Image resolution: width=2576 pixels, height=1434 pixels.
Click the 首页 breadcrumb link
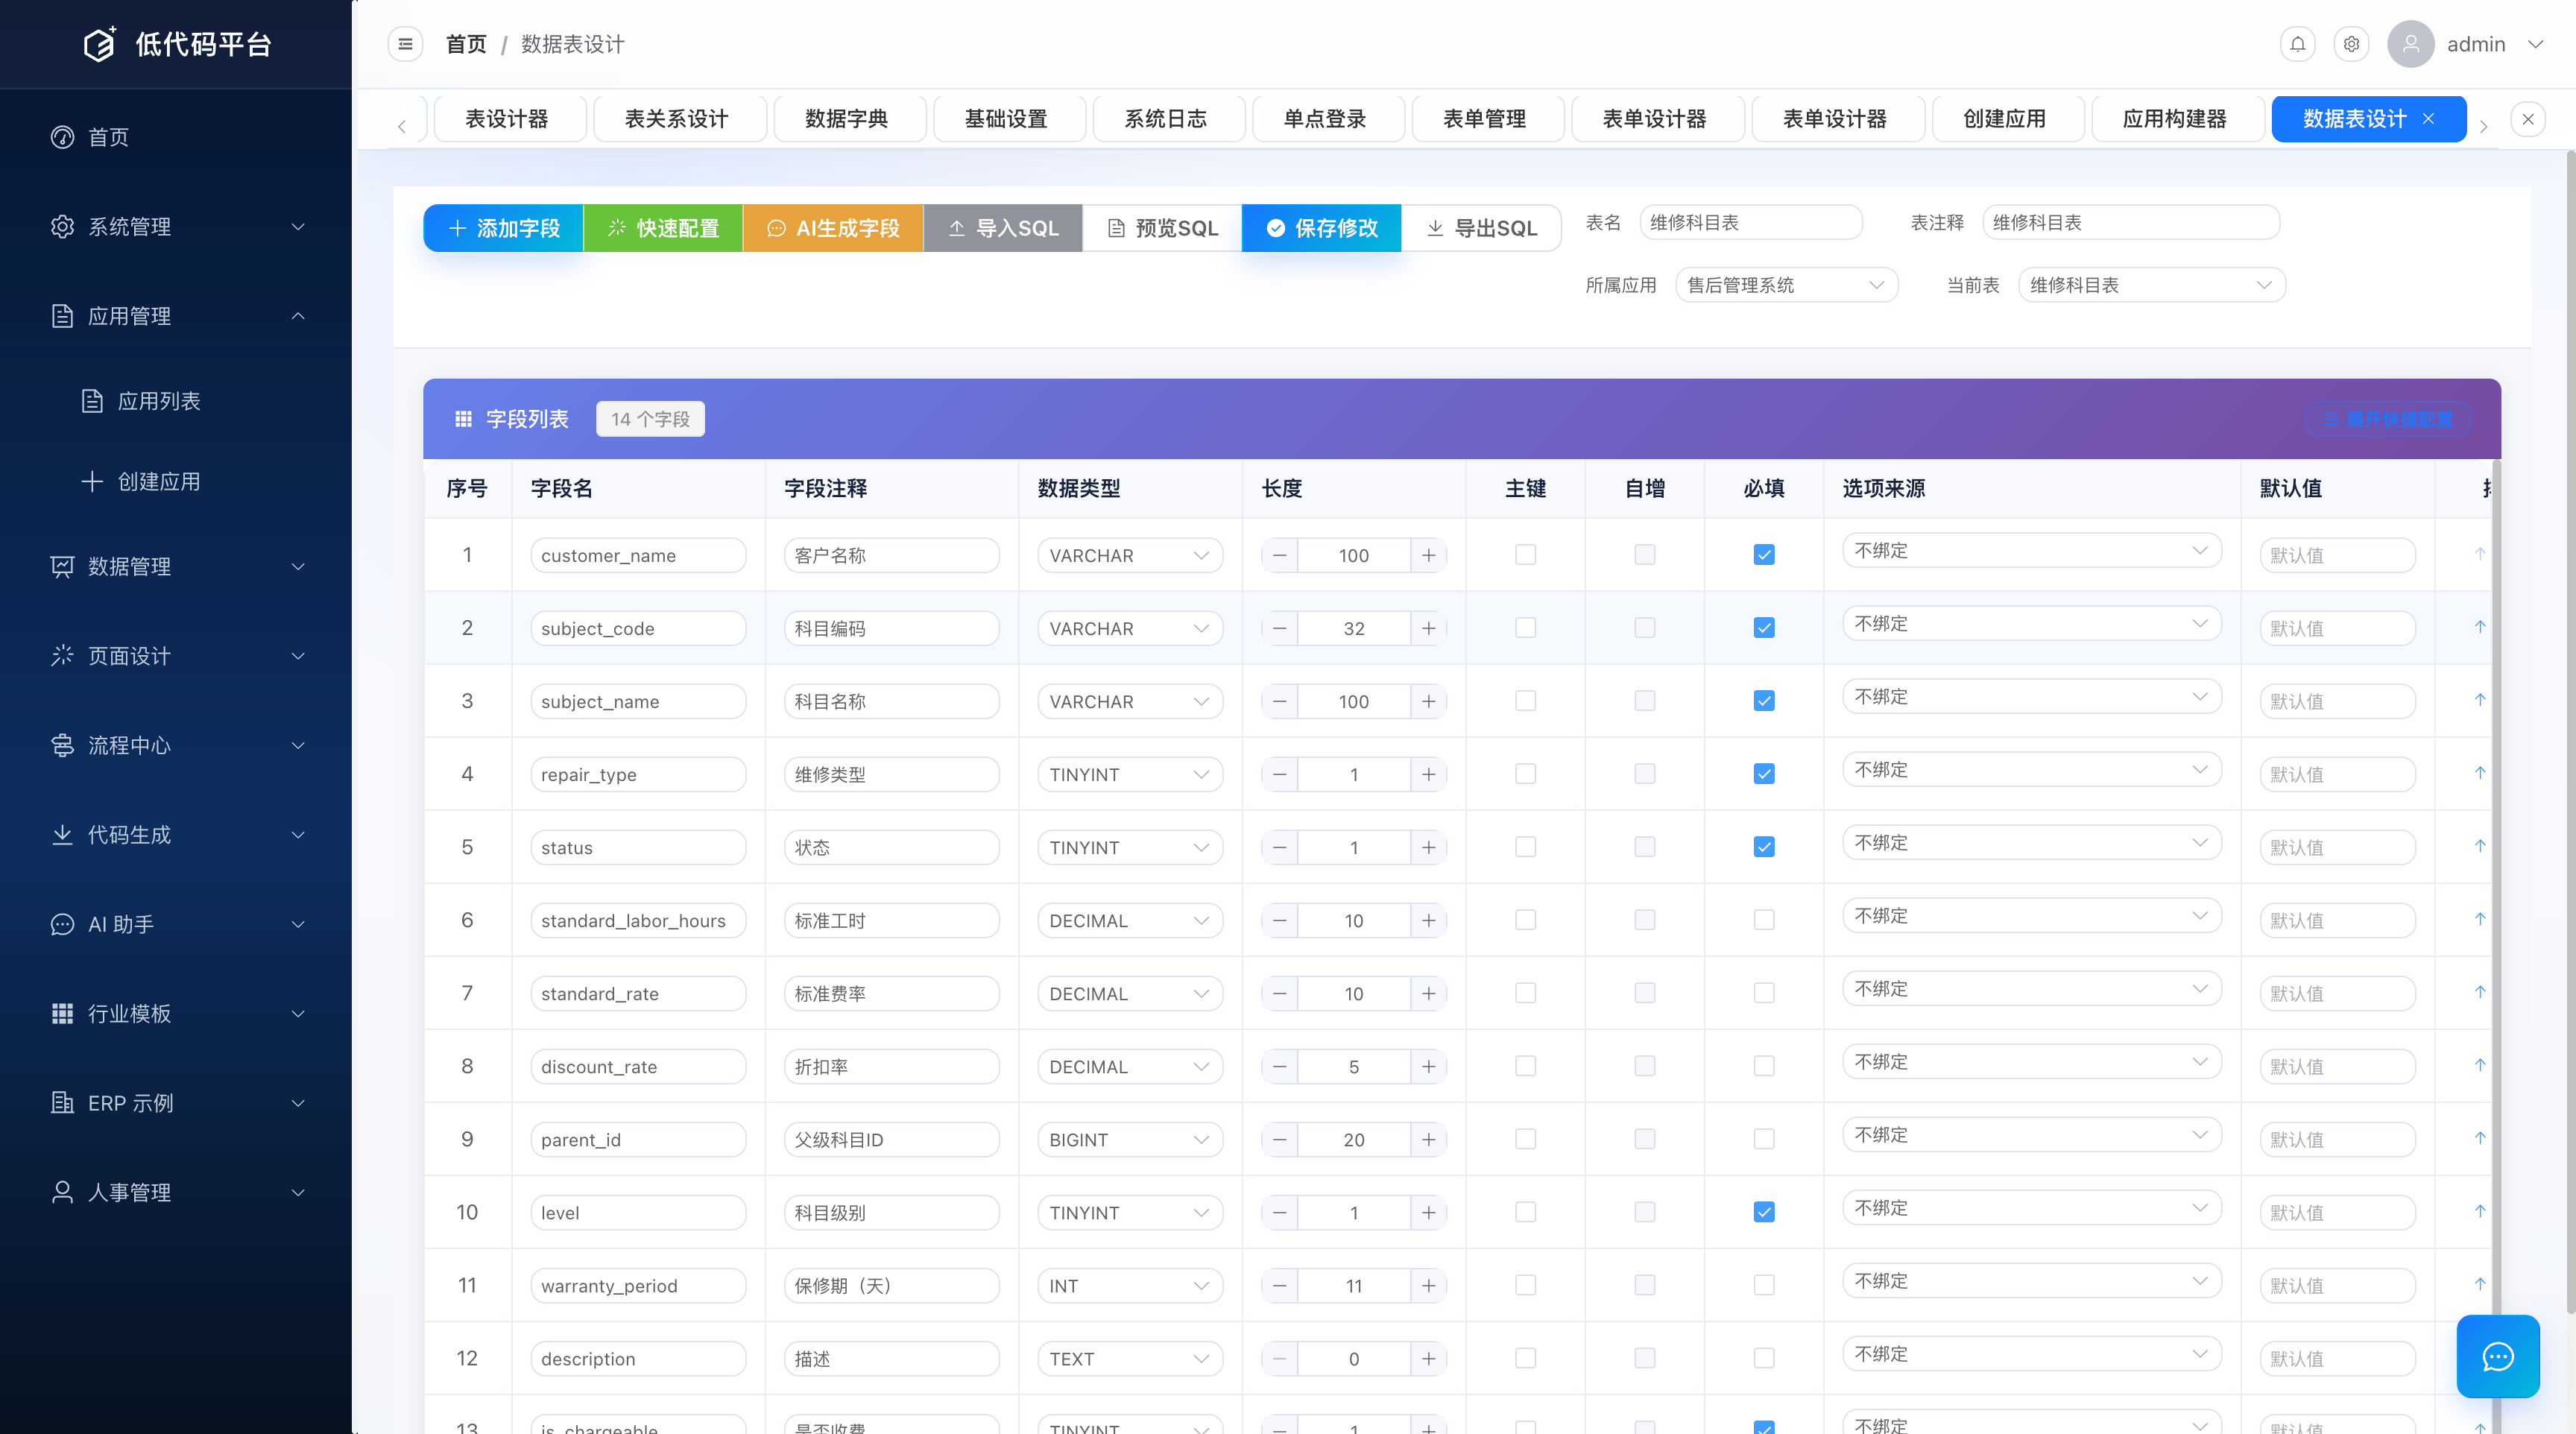click(466, 44)
